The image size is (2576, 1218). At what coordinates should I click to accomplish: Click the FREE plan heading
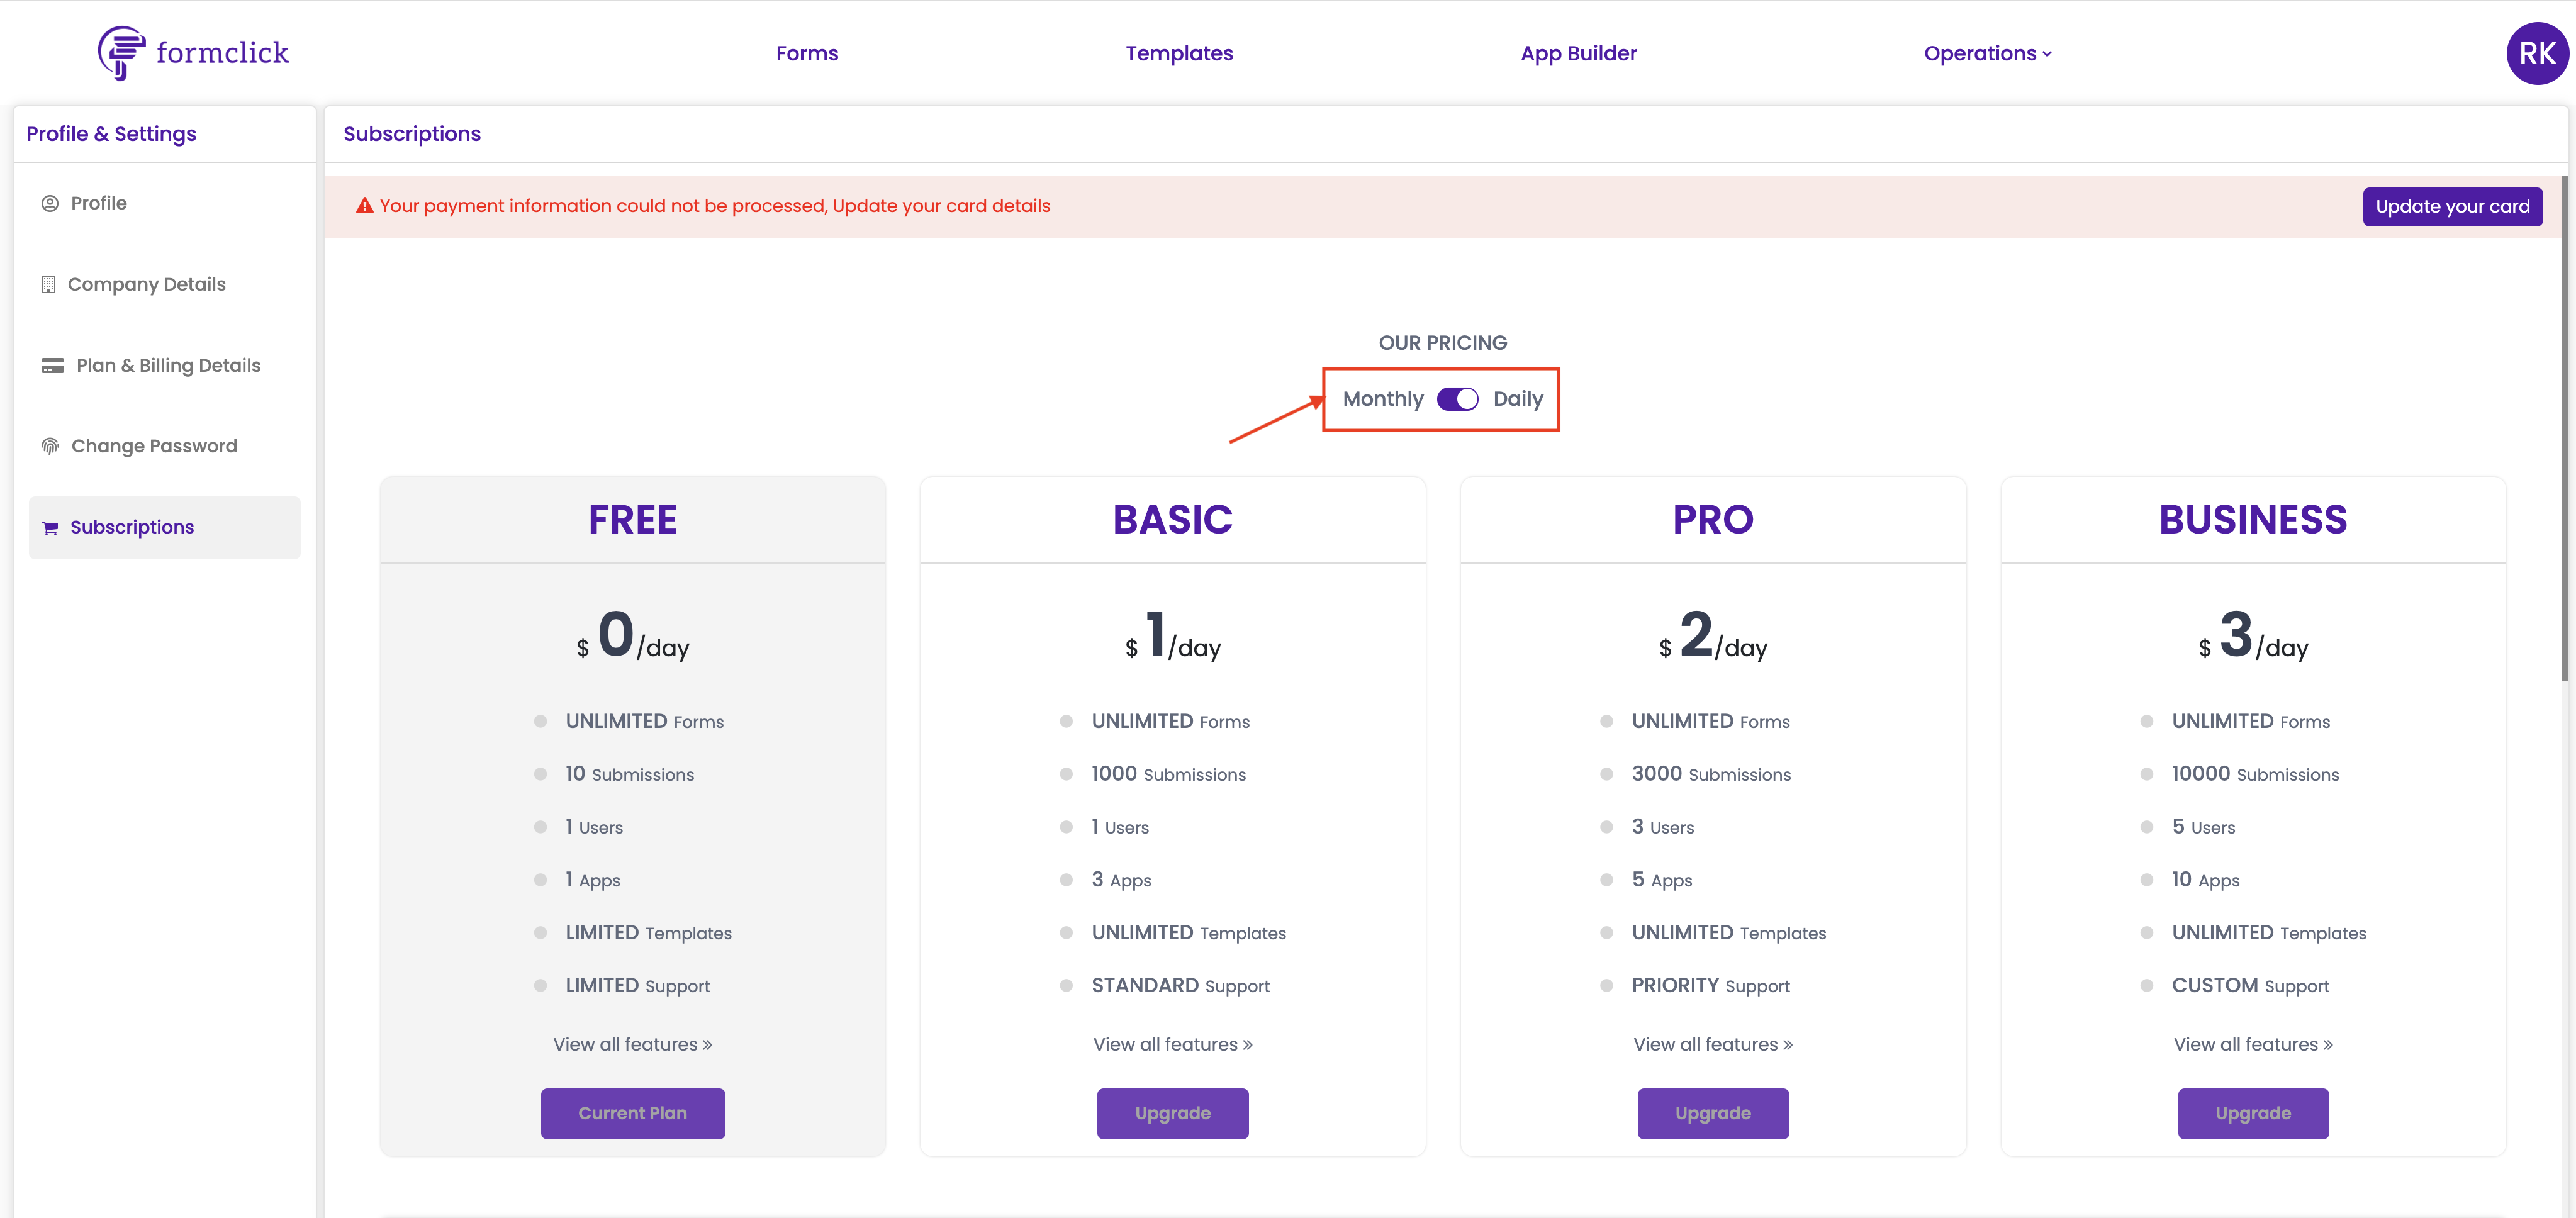(x=632, y=520)
